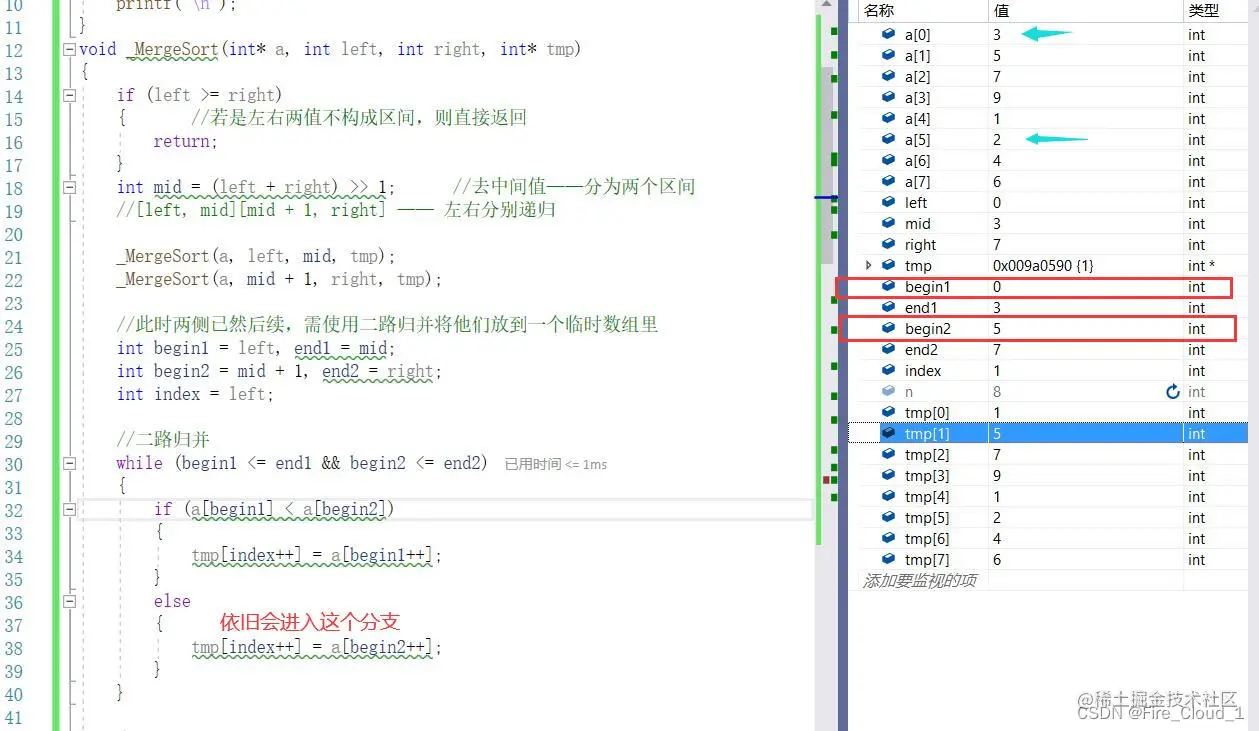Click the cube icon beside tmp[7]
1259x731 pixels.
888,559
